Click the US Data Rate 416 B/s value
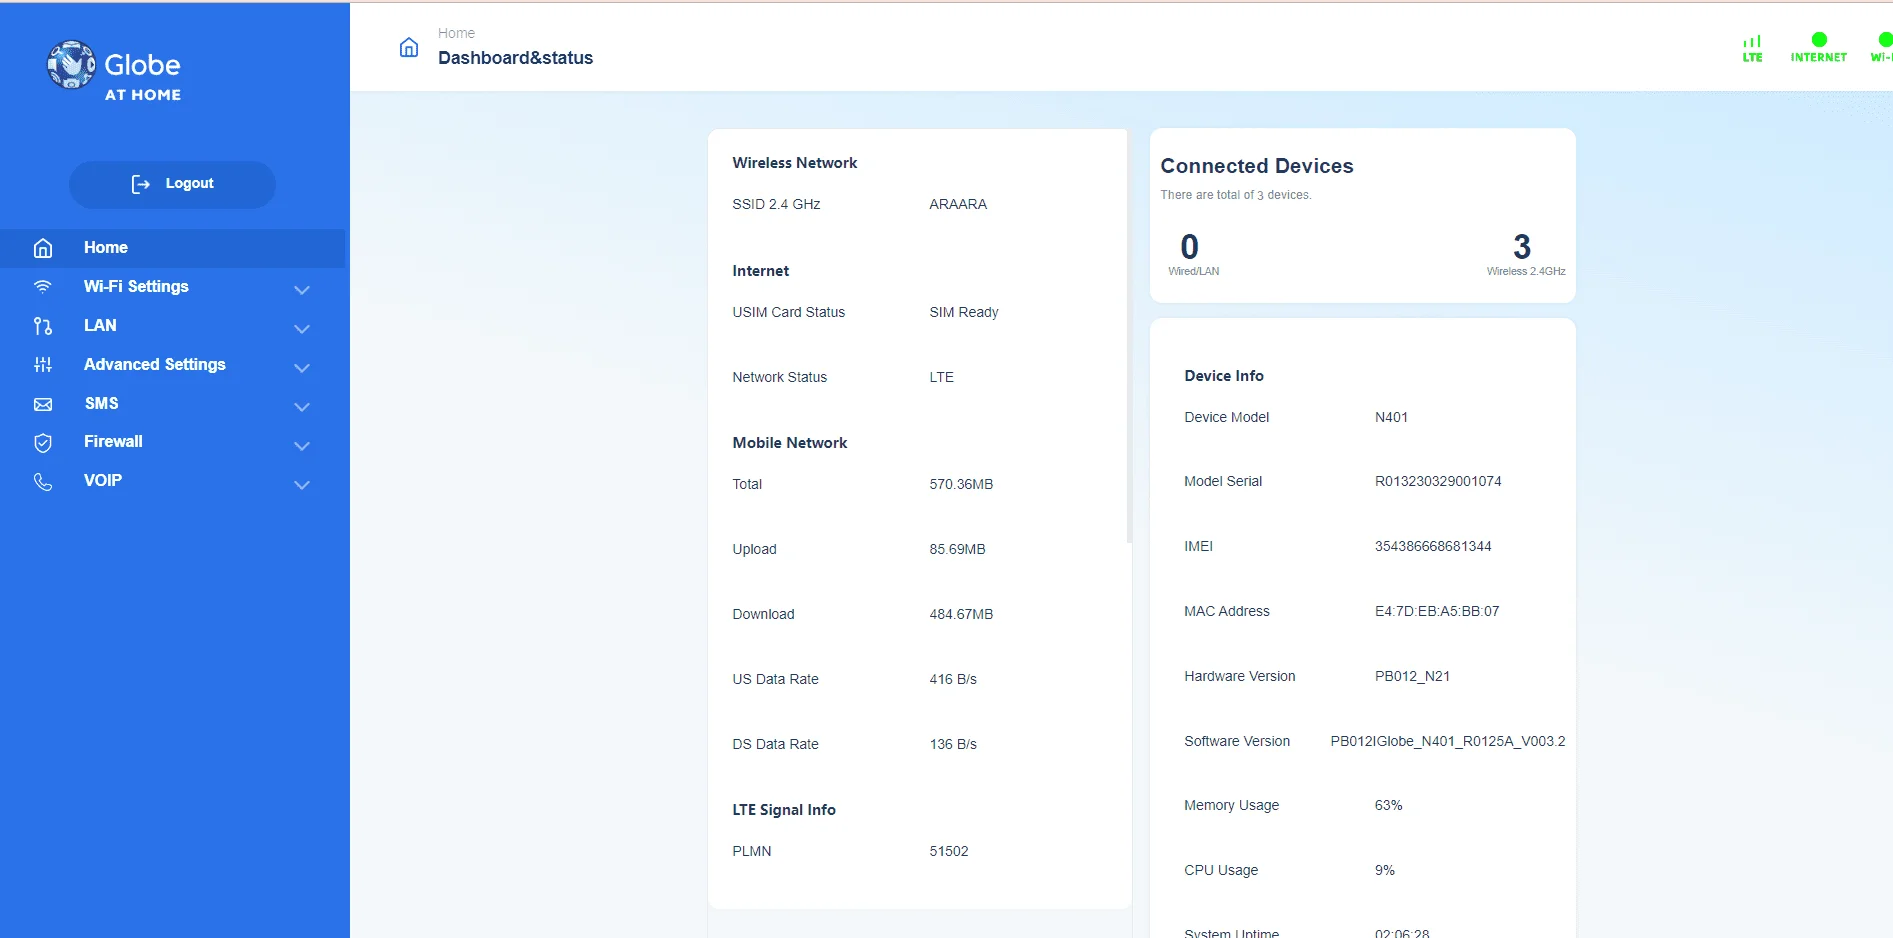This screenshot has width=1893, height=938. click(953, 679)
